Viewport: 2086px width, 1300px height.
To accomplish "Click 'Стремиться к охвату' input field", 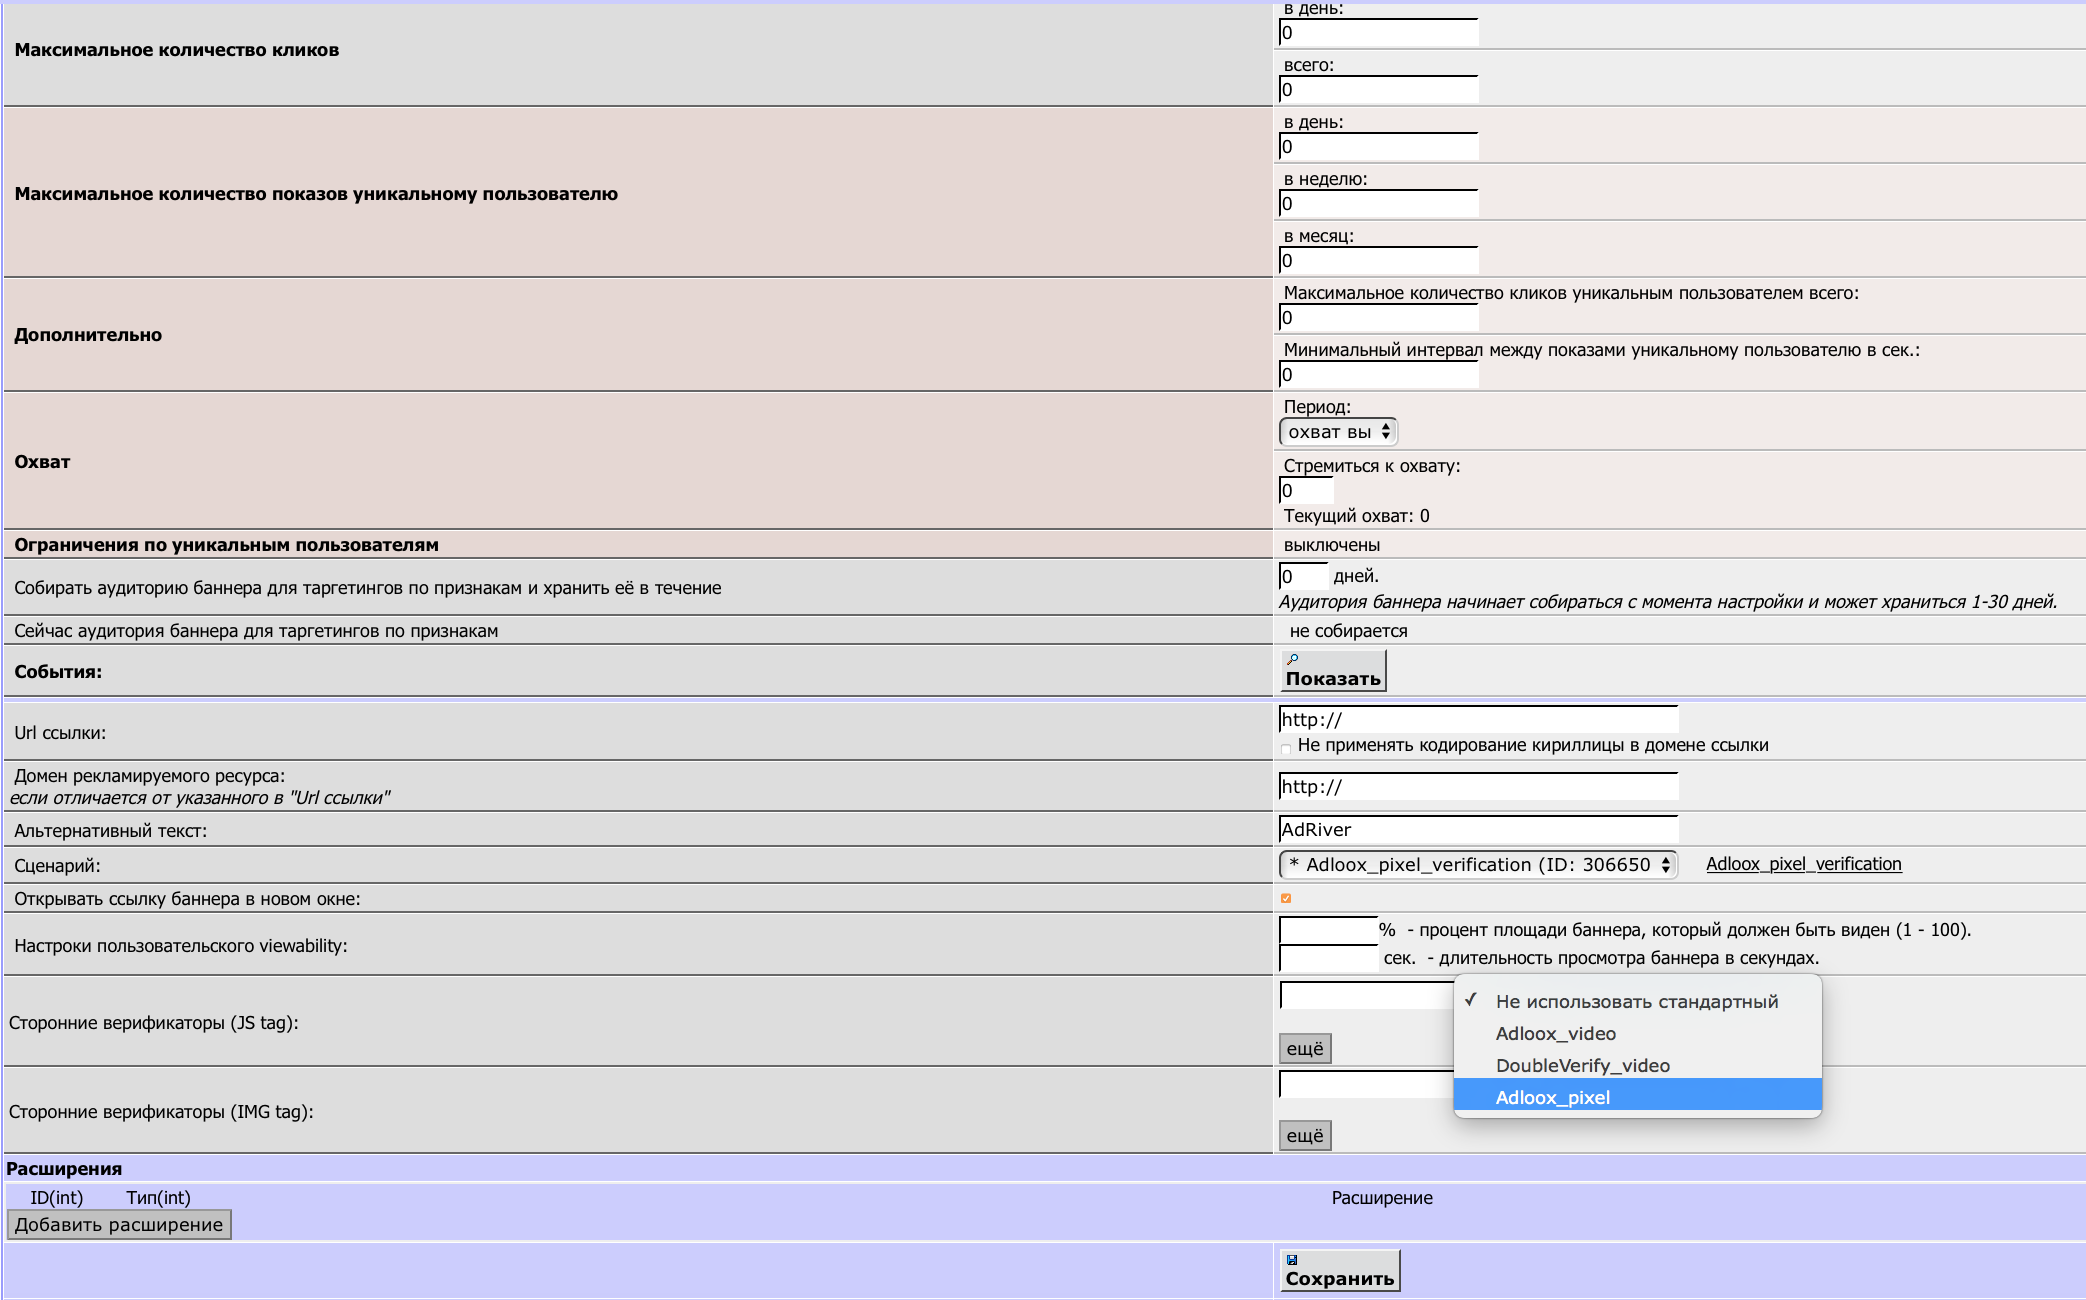I will point(1306,490).
